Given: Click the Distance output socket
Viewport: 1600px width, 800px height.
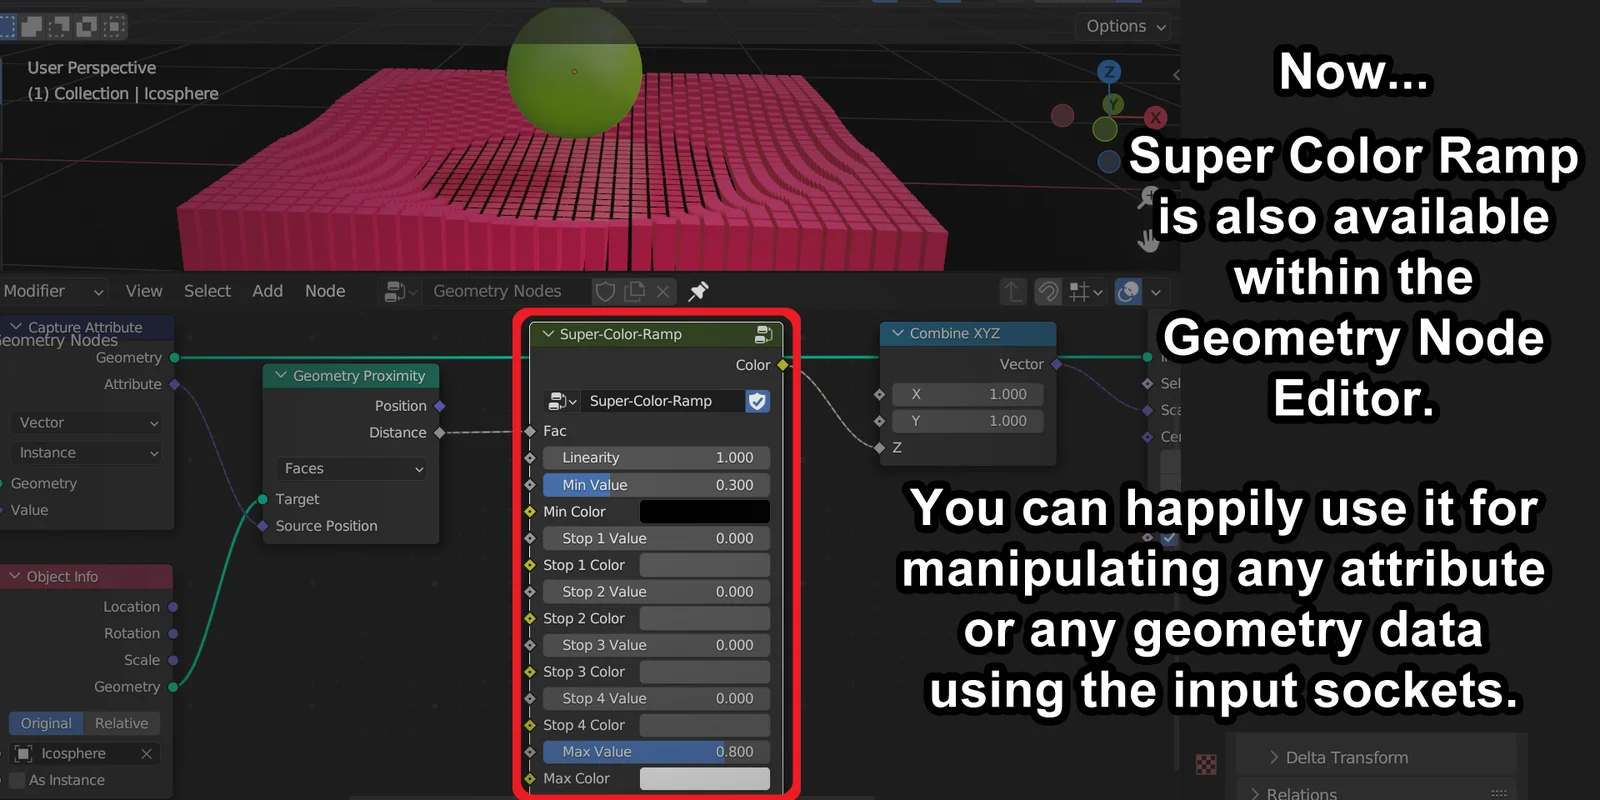Looking at the screenshot, I should (x=439, y=433).
